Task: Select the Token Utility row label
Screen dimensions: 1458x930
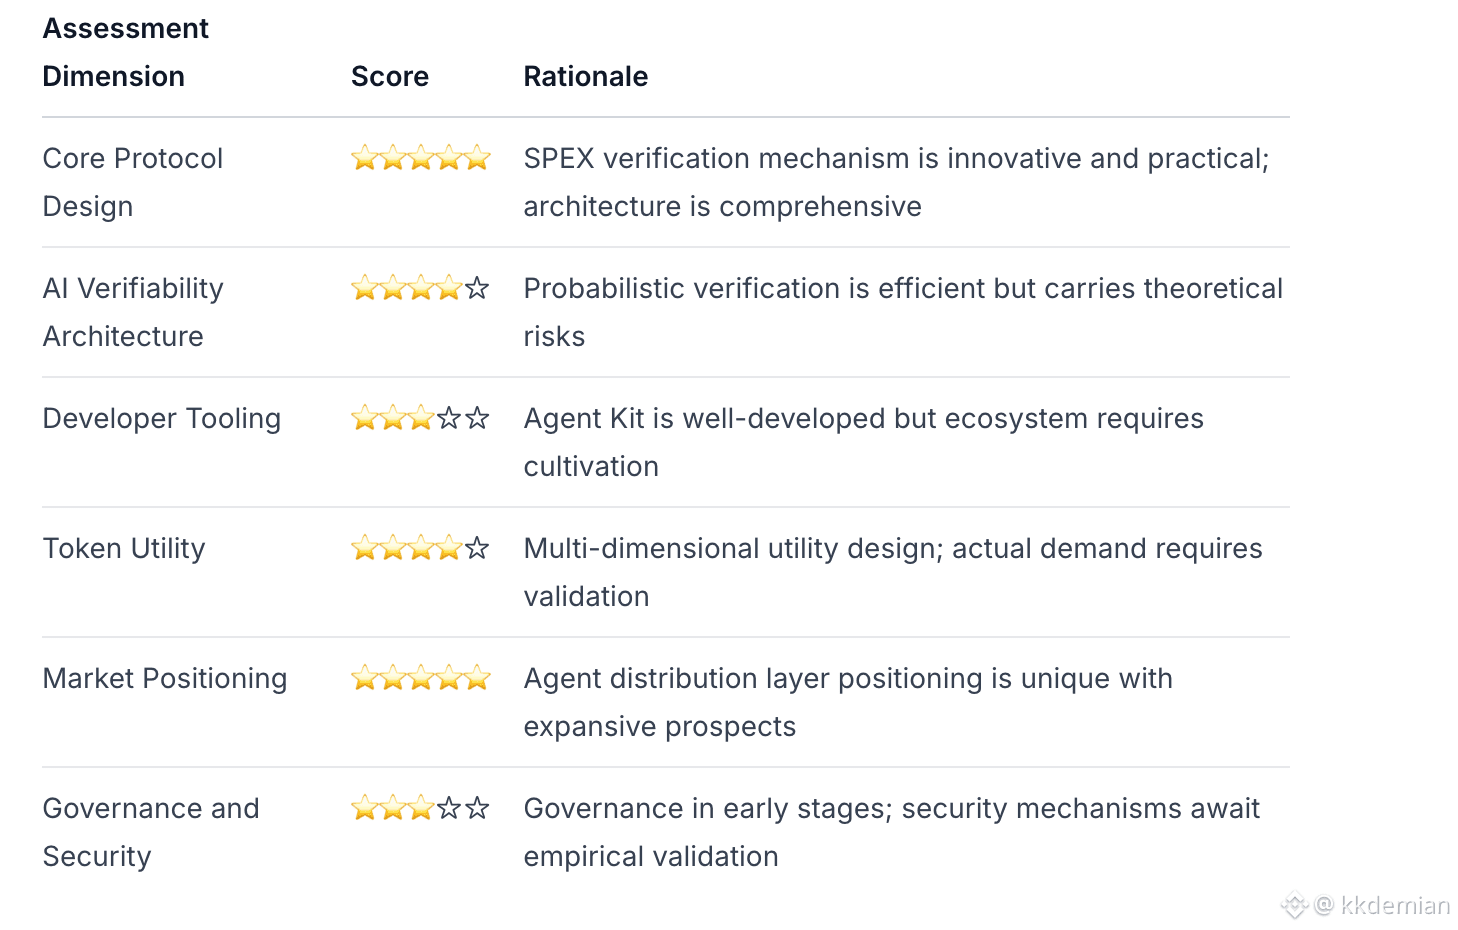Action: [x=124, y=548]
